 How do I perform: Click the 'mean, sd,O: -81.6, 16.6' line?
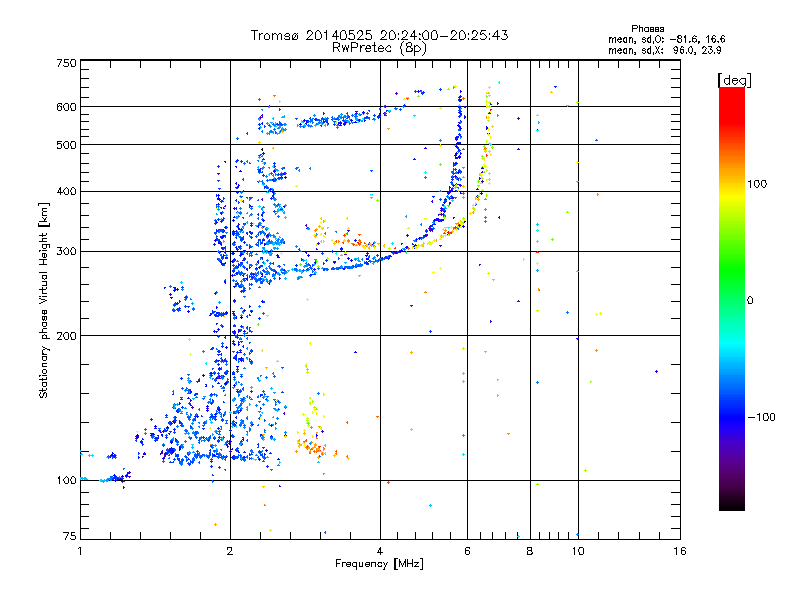pyautogui.click(x=666, y=39)
